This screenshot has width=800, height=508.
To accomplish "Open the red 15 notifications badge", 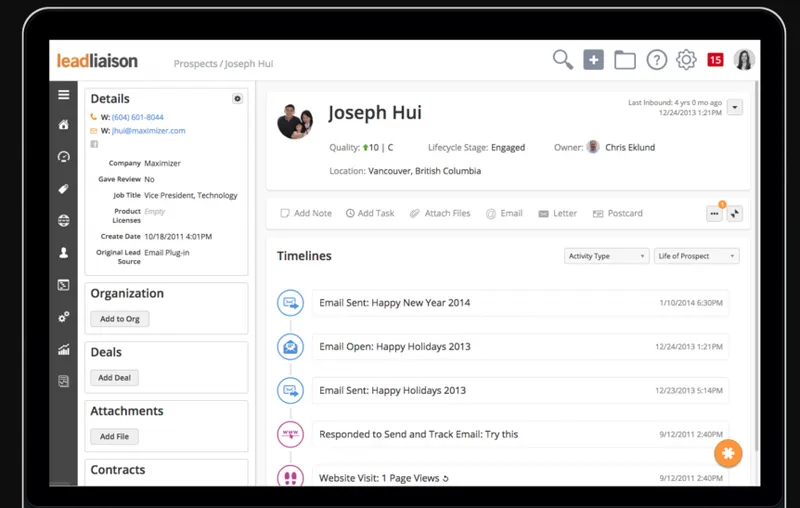I will point(715,60).
